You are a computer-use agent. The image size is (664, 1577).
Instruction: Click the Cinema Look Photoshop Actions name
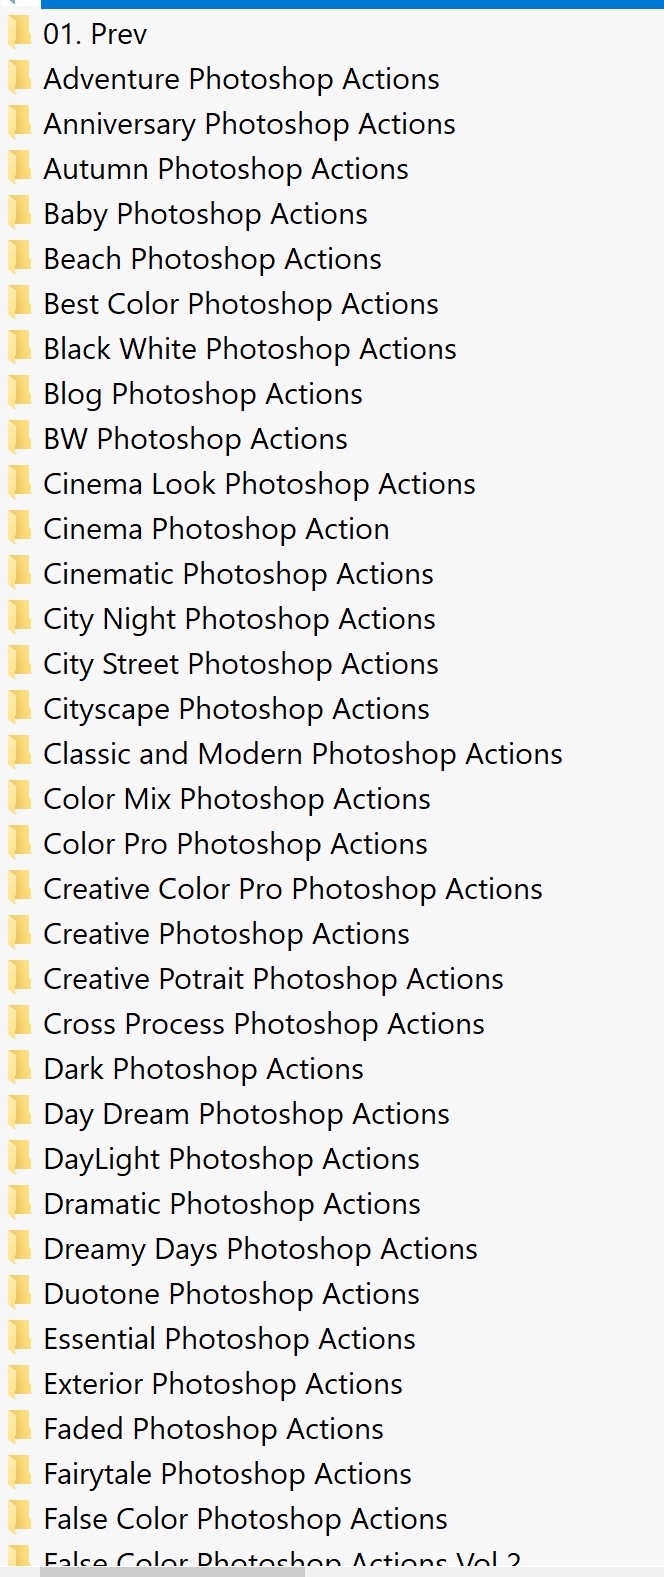tap(259, 484)
